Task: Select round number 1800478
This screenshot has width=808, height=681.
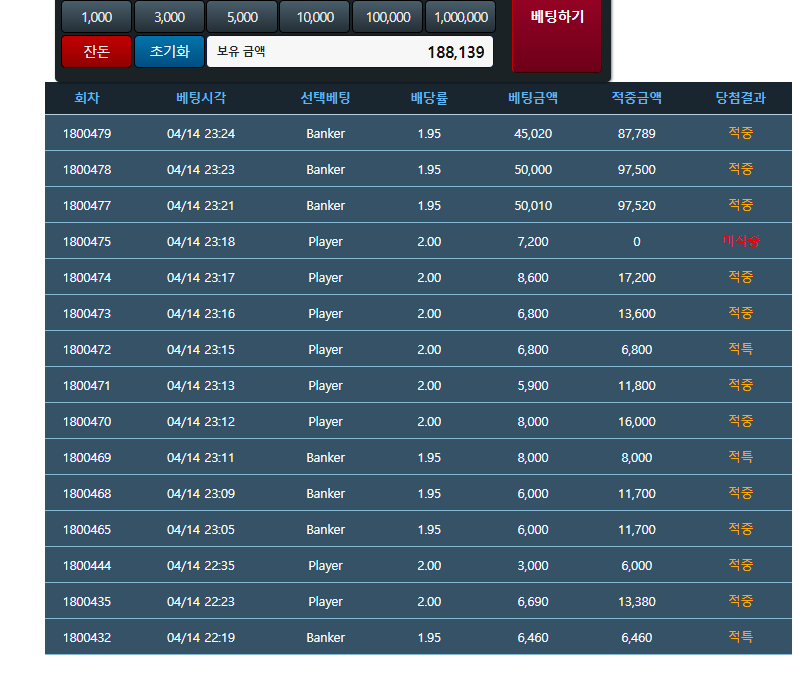Action: pos(87,169)
